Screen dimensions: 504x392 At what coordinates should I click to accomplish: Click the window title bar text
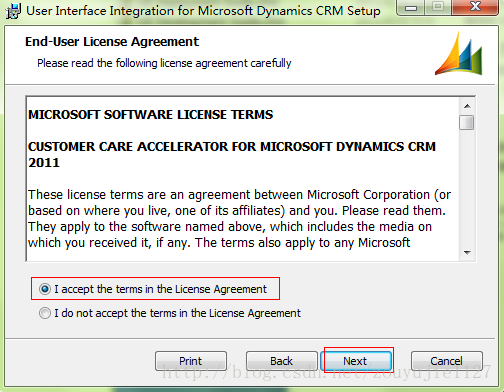point(203,11)
